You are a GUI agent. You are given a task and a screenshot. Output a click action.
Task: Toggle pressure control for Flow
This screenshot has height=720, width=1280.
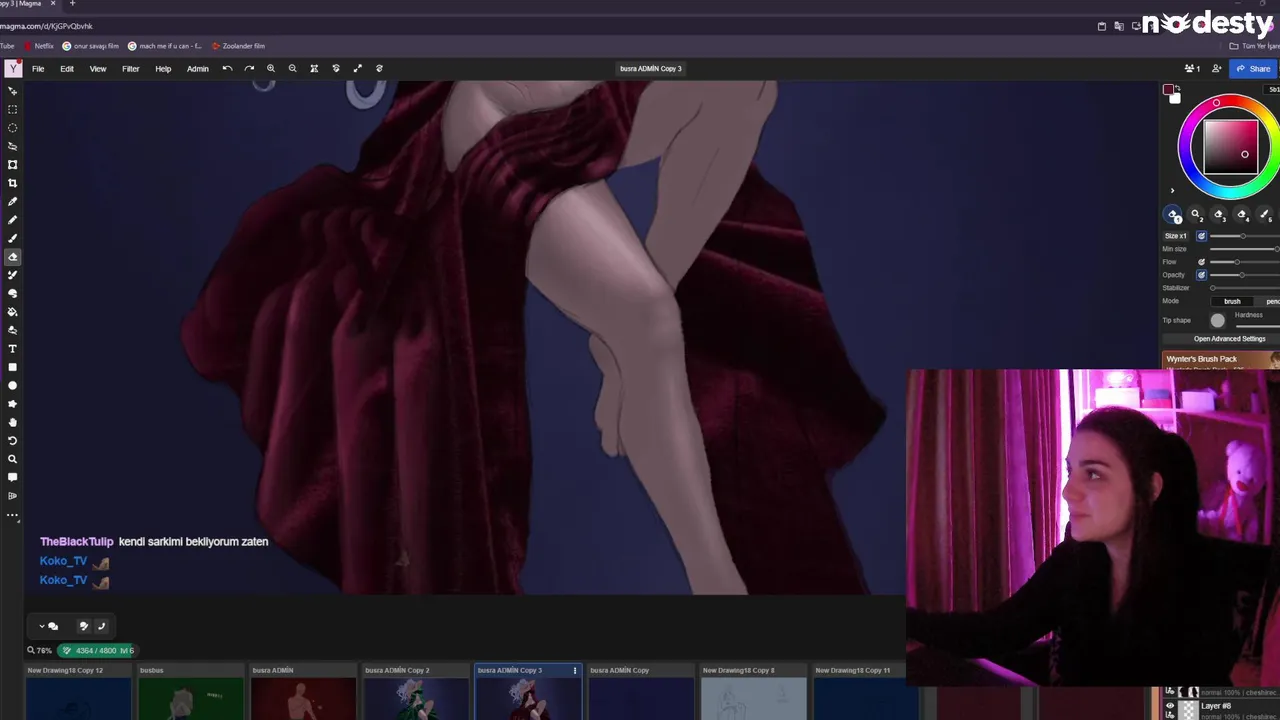click(1201, 262)
